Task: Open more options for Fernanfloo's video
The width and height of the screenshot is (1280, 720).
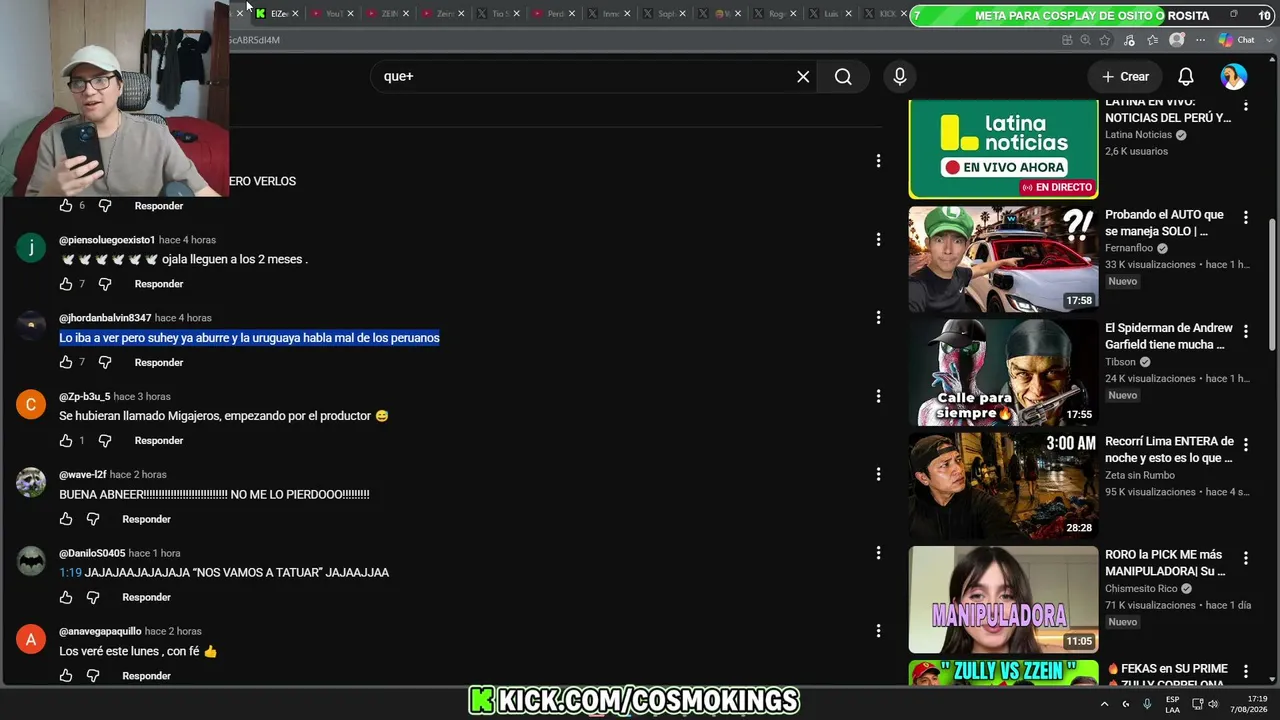Action: pos(1246,218)
